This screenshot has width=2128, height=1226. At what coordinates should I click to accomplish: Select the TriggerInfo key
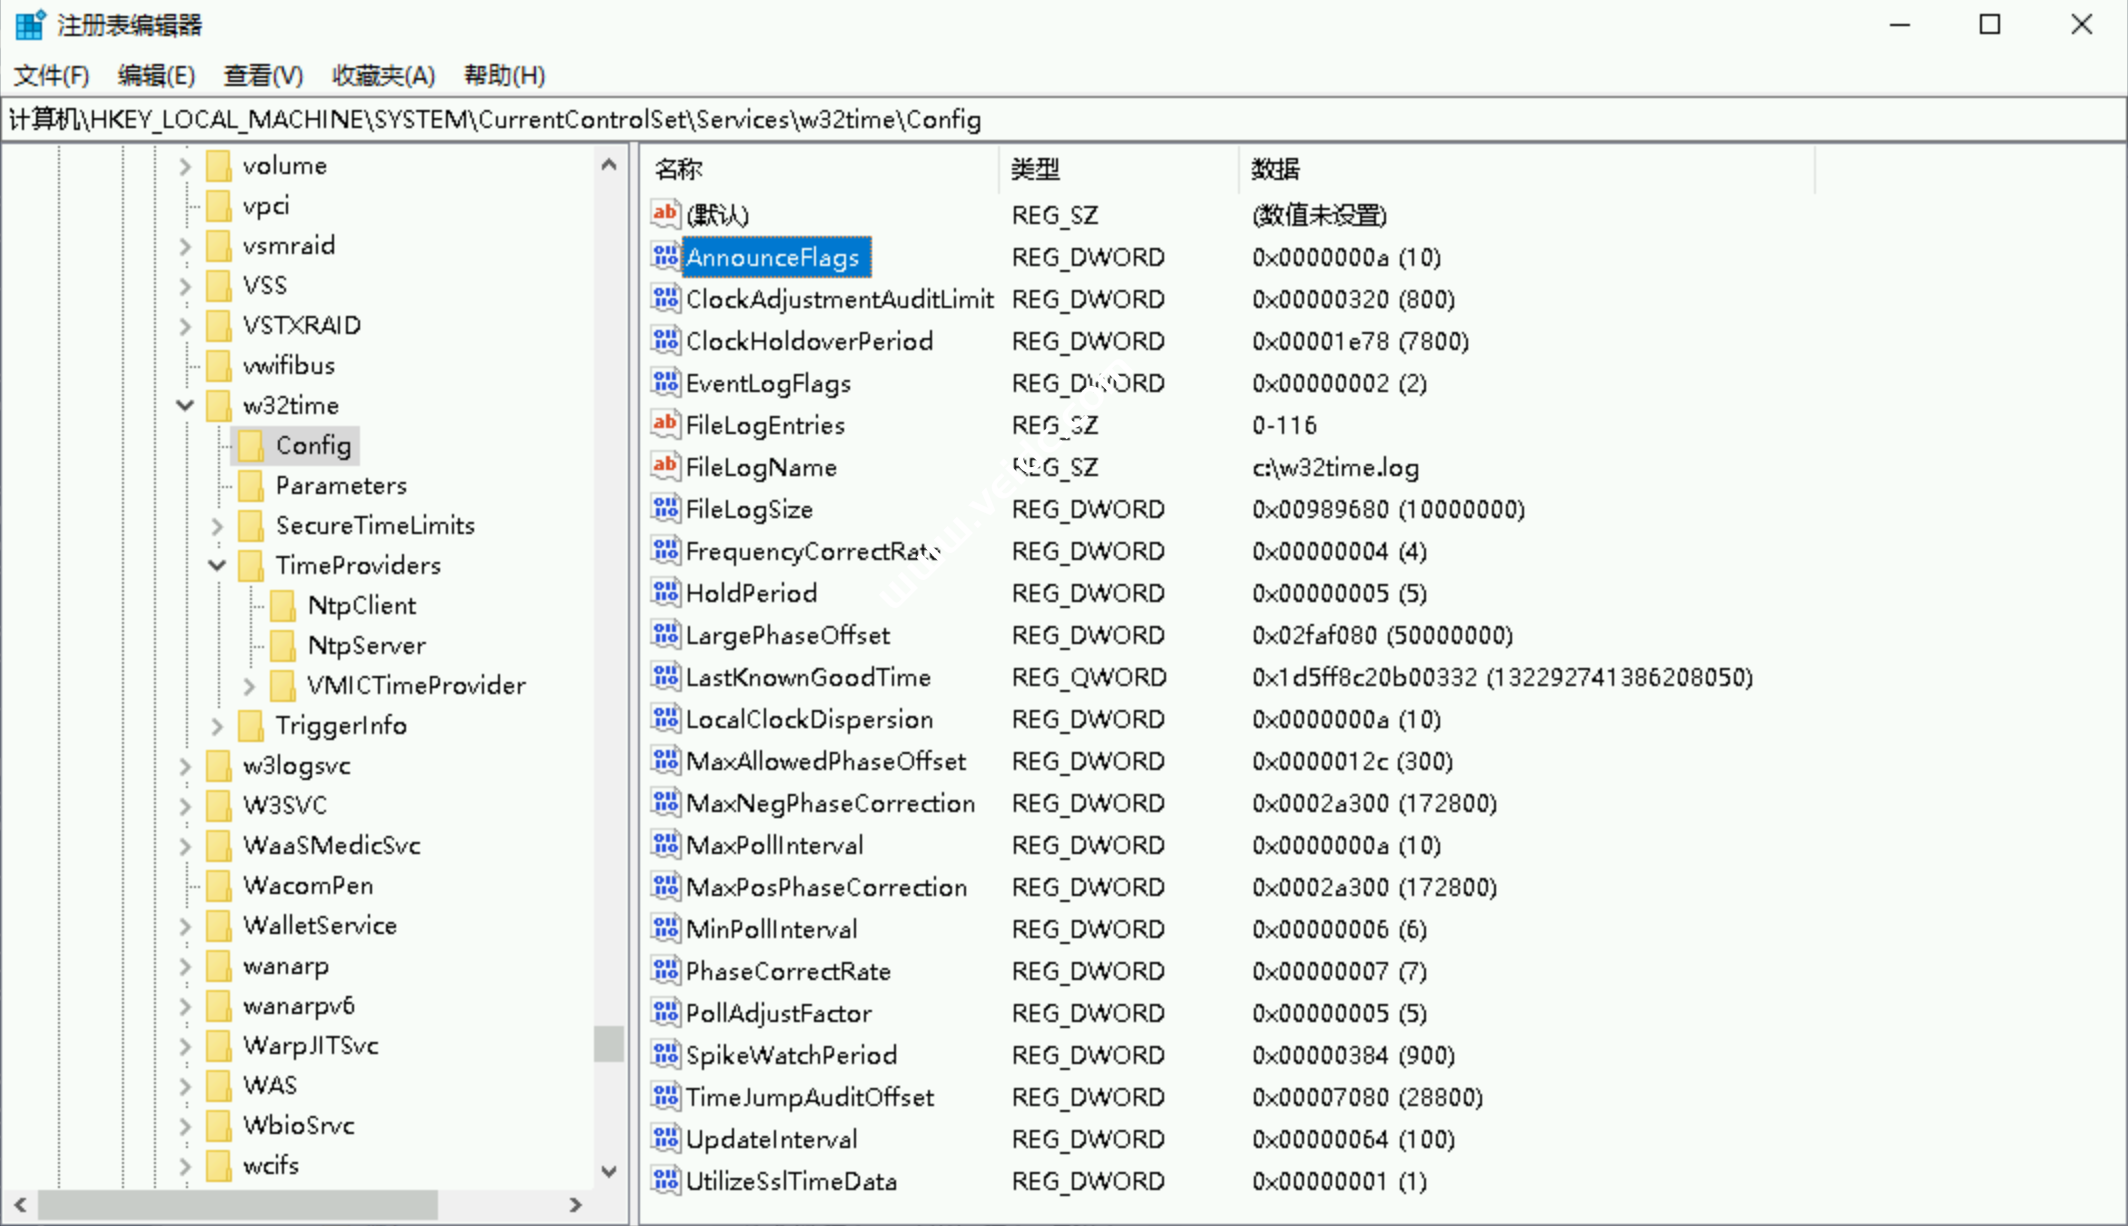pos(340,725)
